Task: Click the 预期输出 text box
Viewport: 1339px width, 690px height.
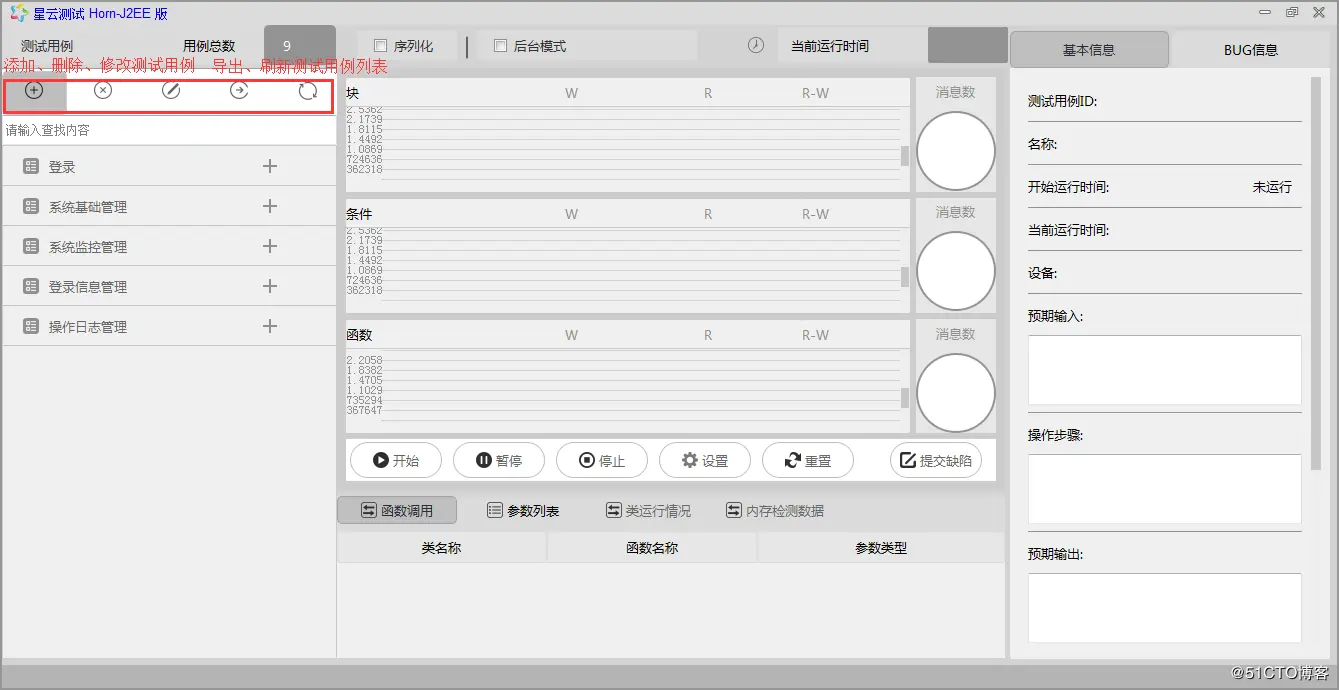Action: pos(1165,608)
